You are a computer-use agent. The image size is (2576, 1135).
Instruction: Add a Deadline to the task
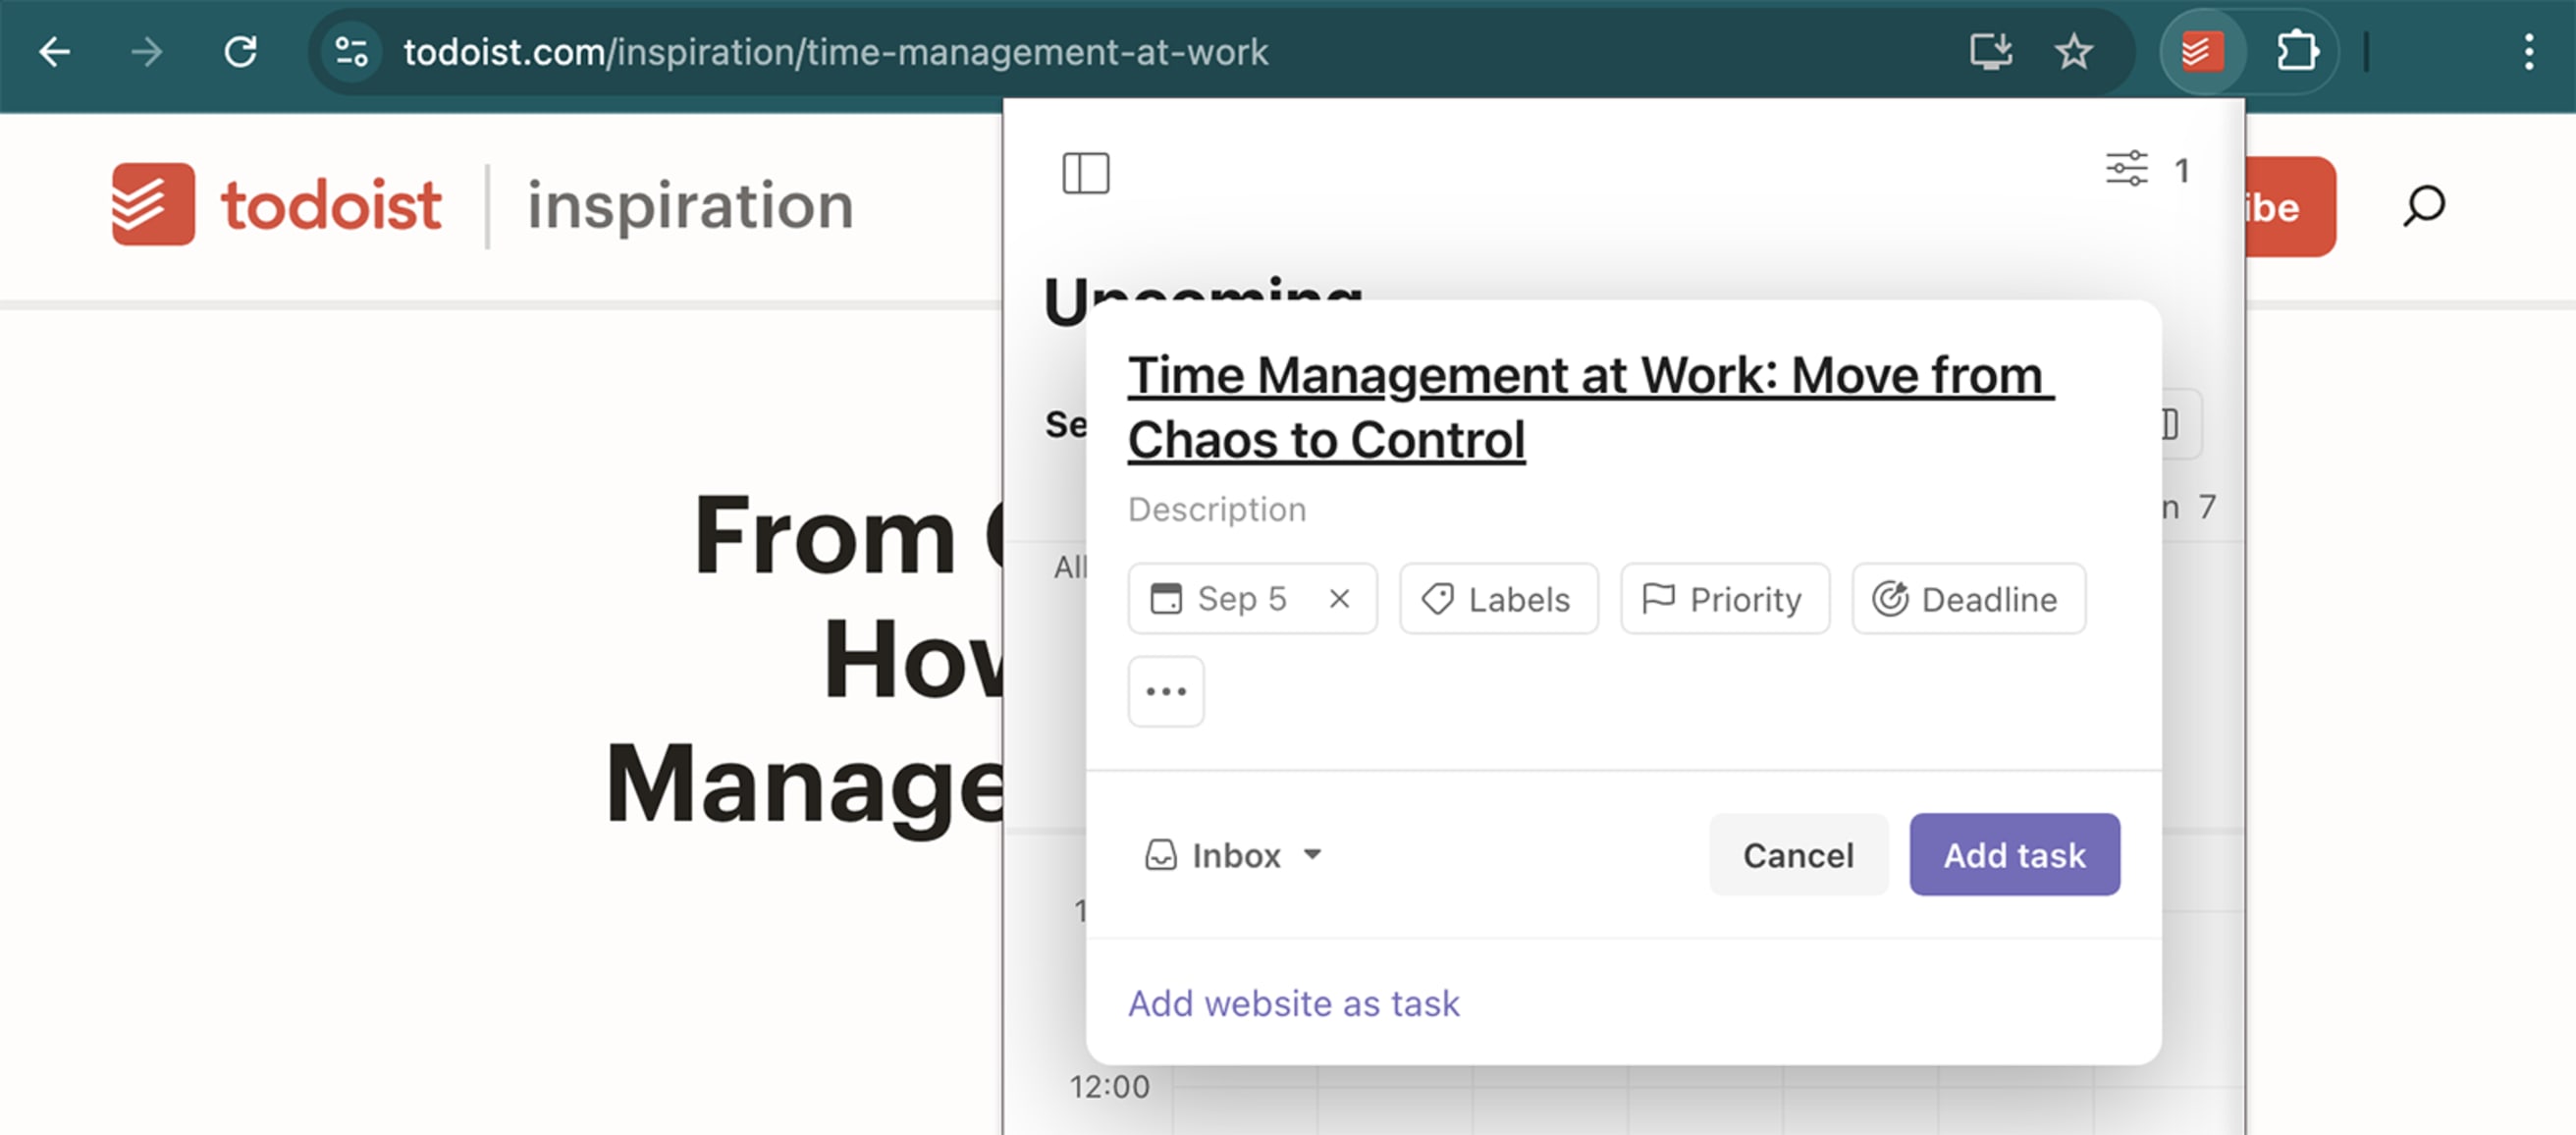pyautogui.click(x=1968, y=598)
